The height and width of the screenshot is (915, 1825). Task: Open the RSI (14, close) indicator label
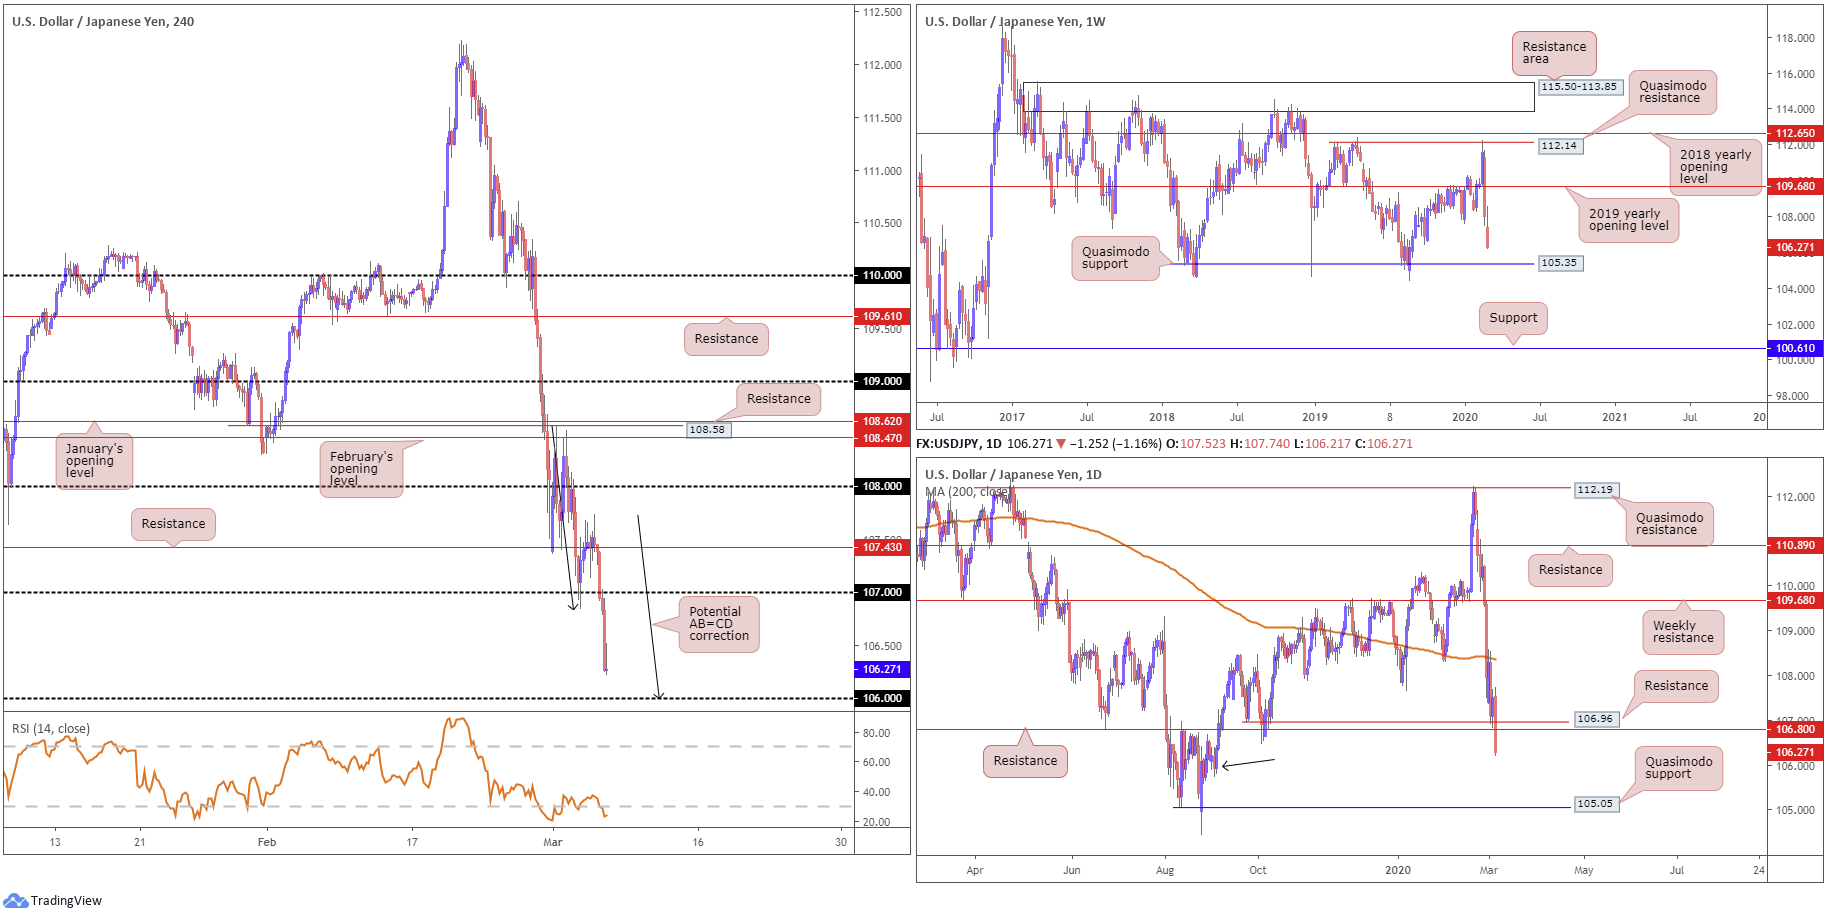click(51, 728)
